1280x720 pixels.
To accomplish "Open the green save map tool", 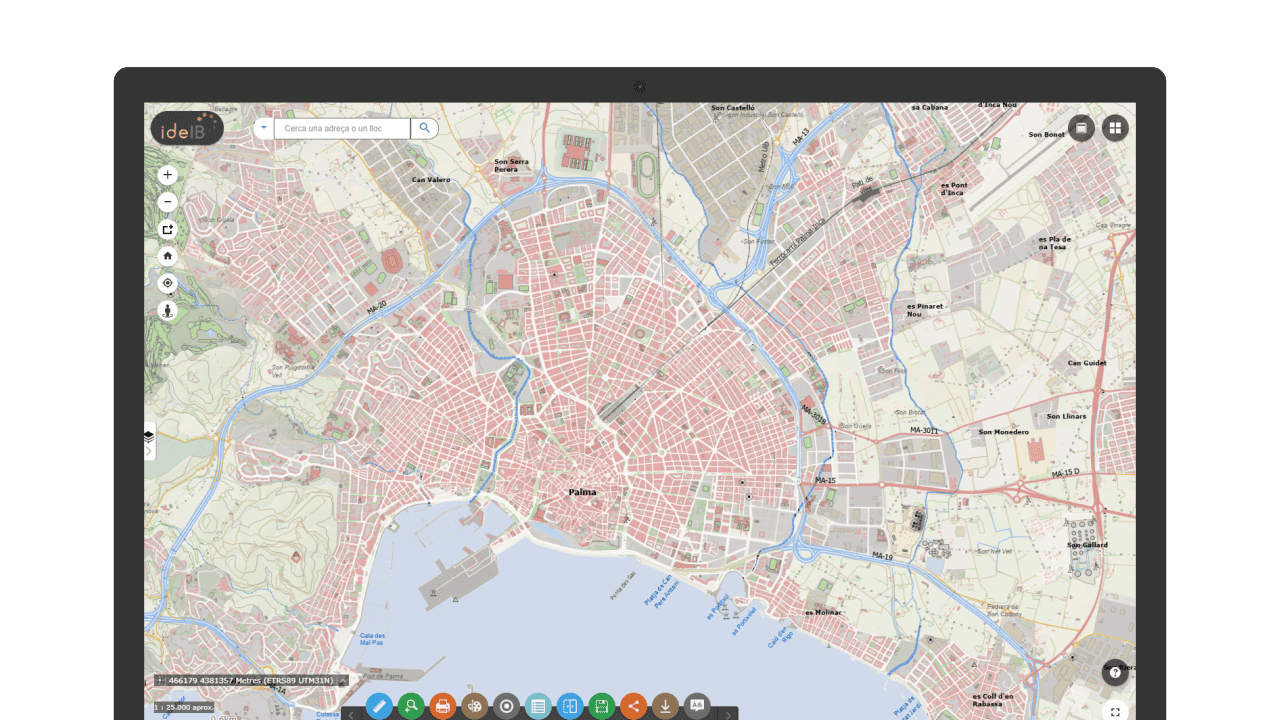I will 601,706.
